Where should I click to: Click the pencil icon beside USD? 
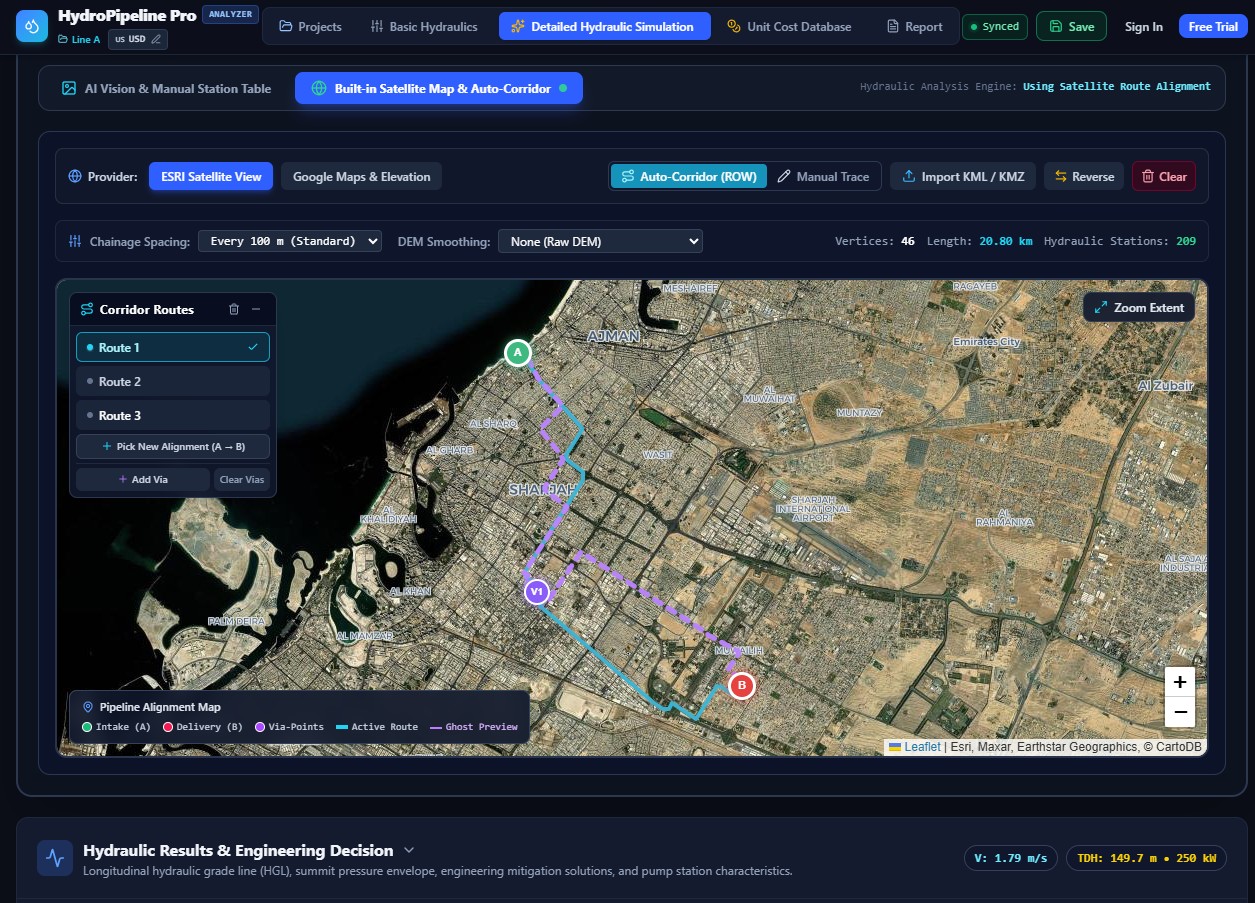(156, 39)
